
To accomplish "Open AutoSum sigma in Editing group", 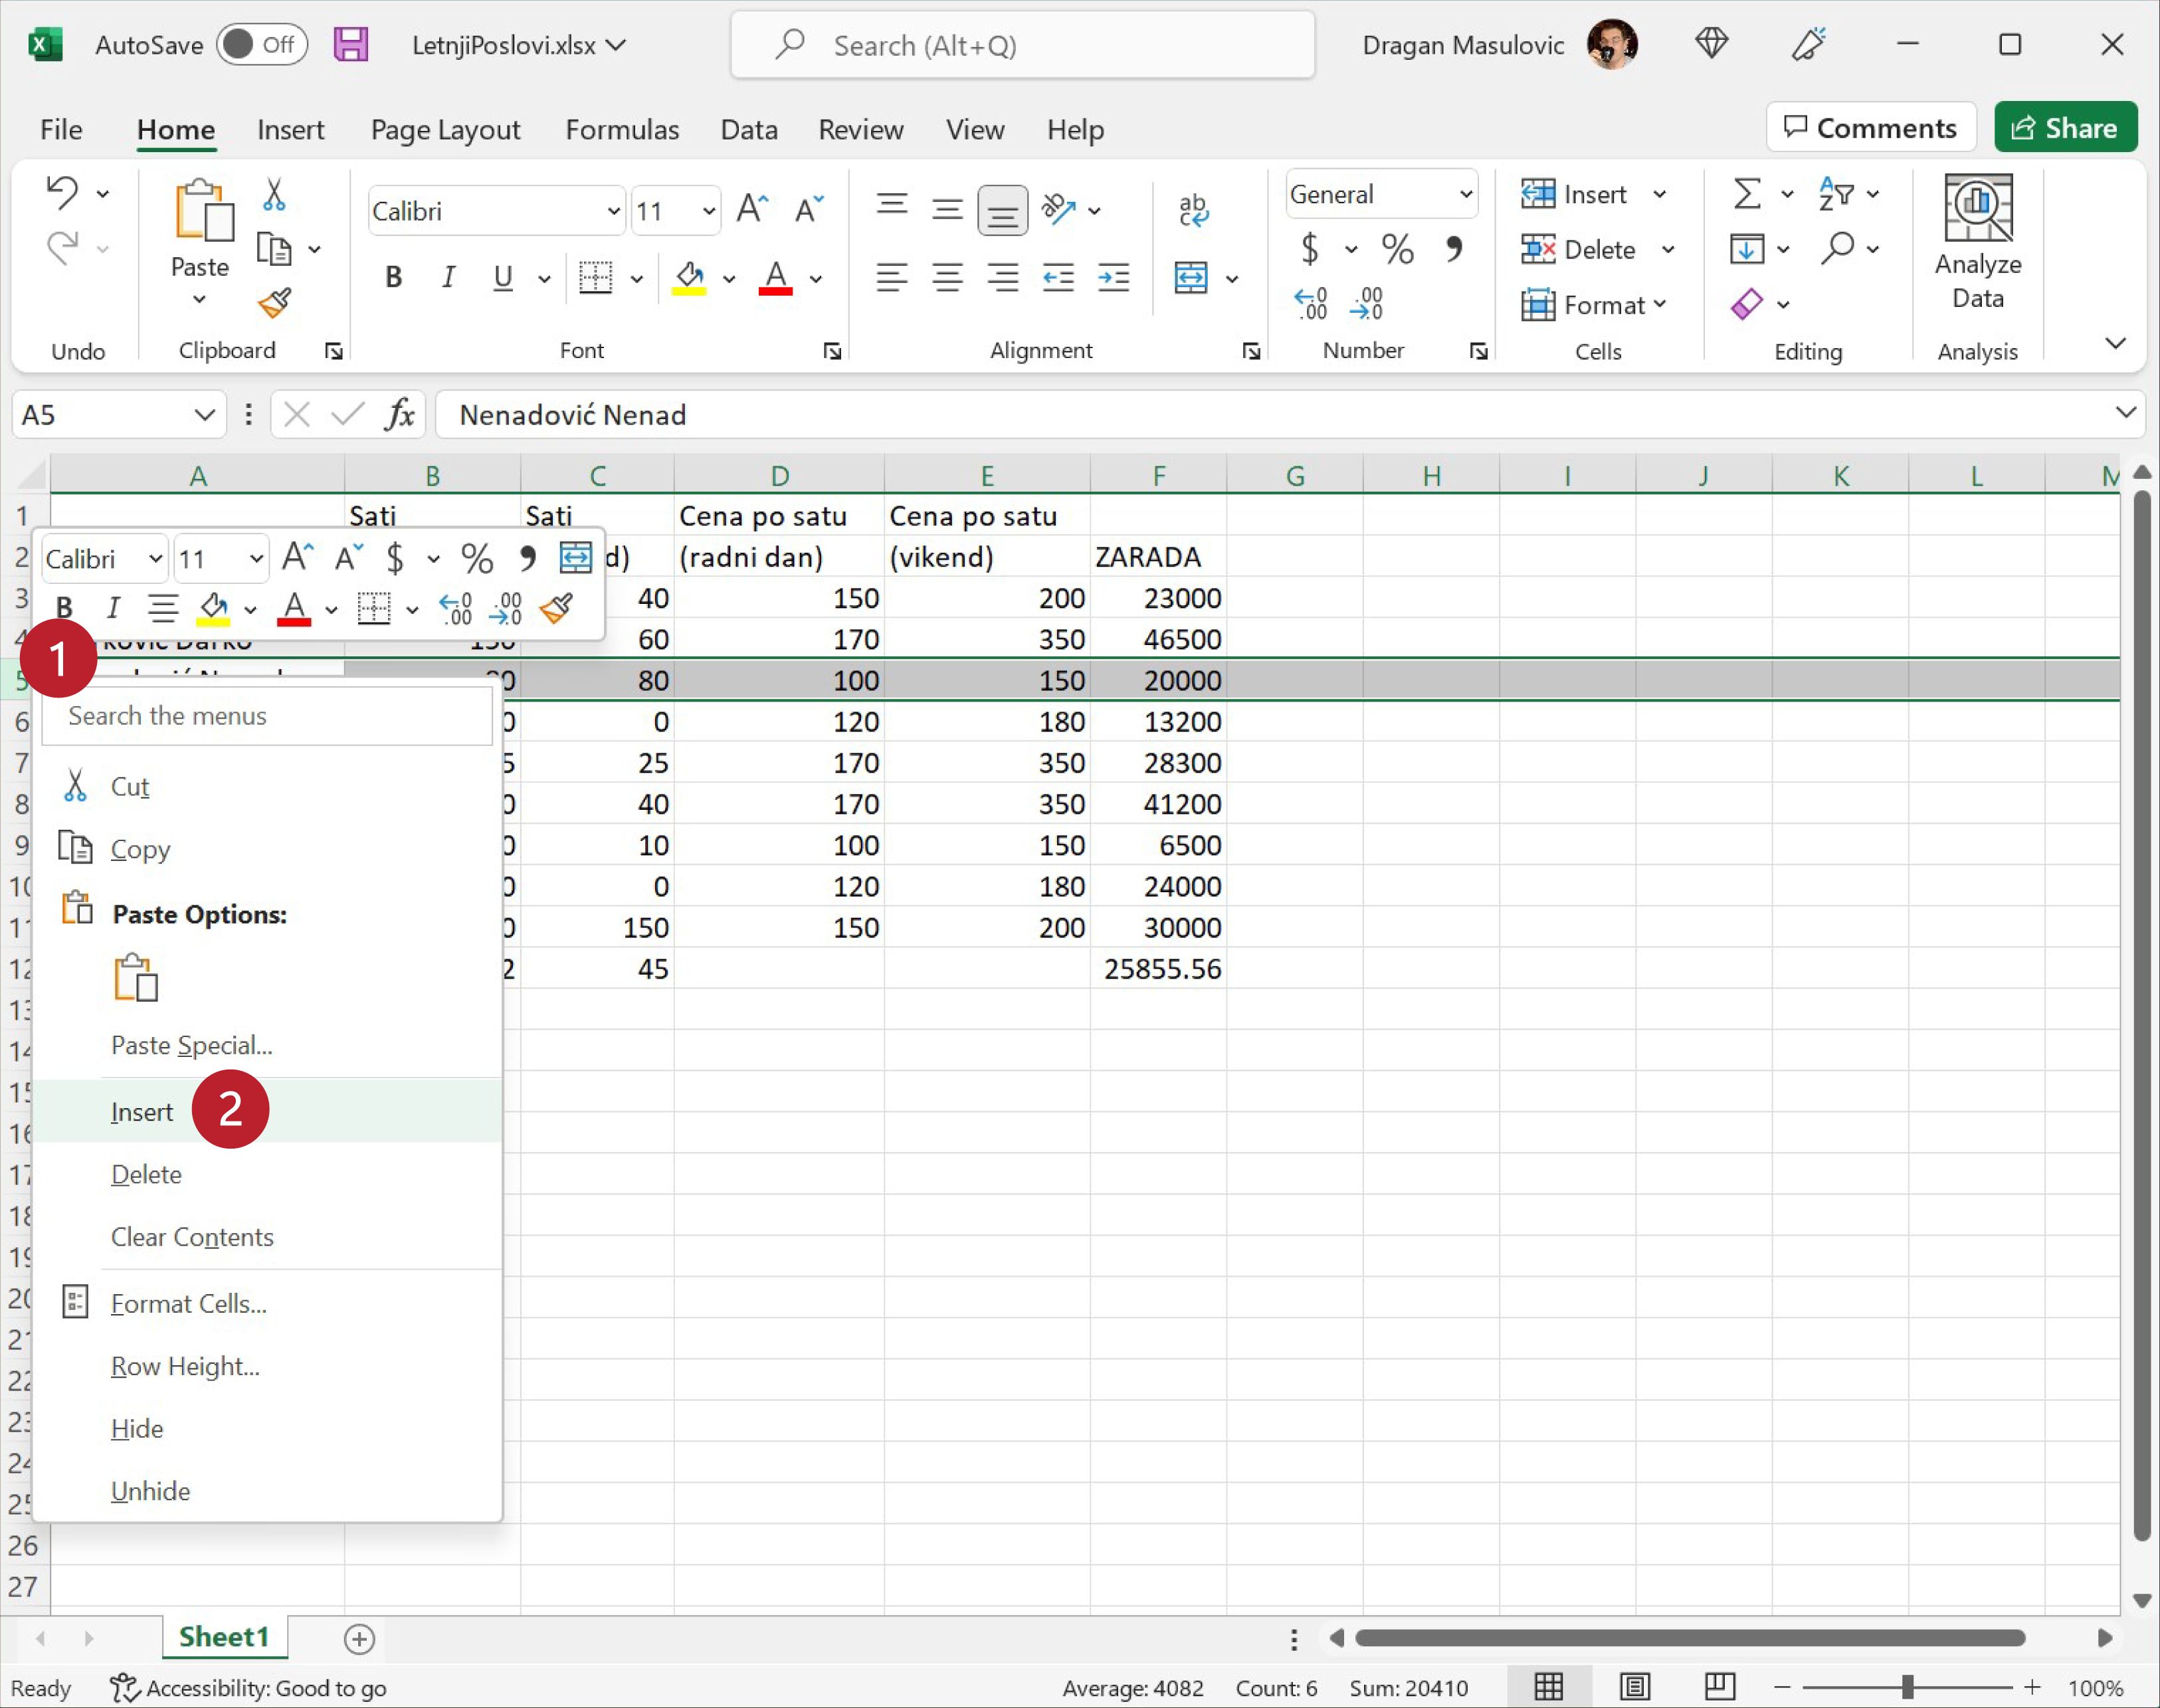I will pyautogui.click(x=1746, y=194).
